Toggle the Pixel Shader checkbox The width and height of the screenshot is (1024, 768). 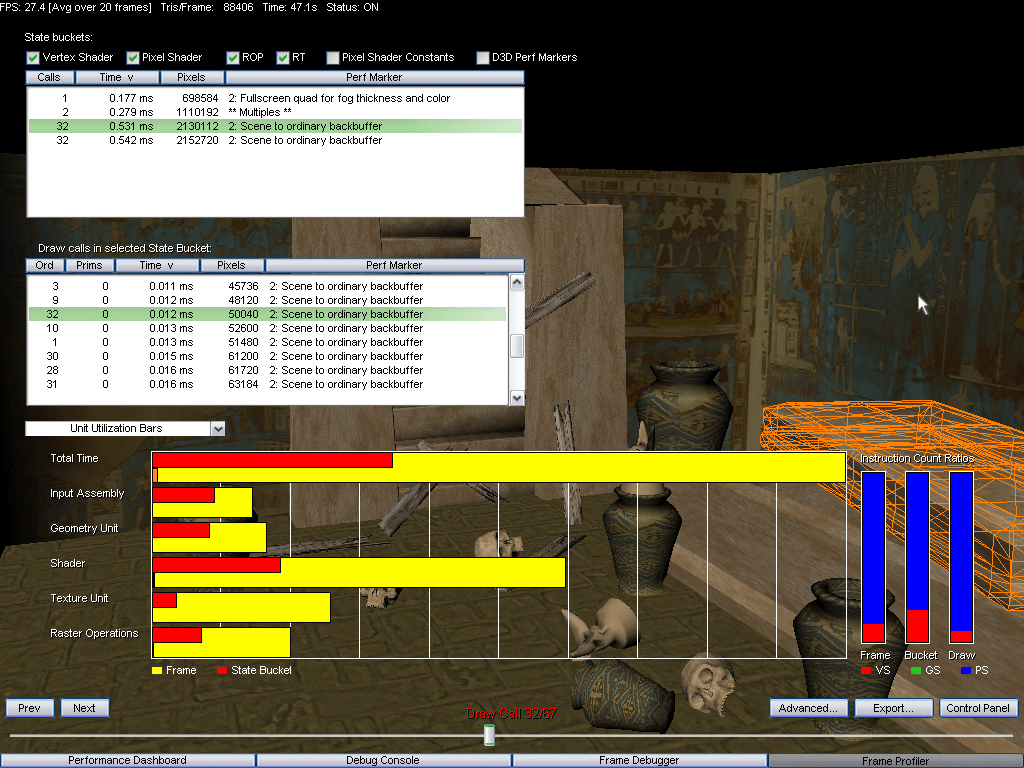coord(133,57)
